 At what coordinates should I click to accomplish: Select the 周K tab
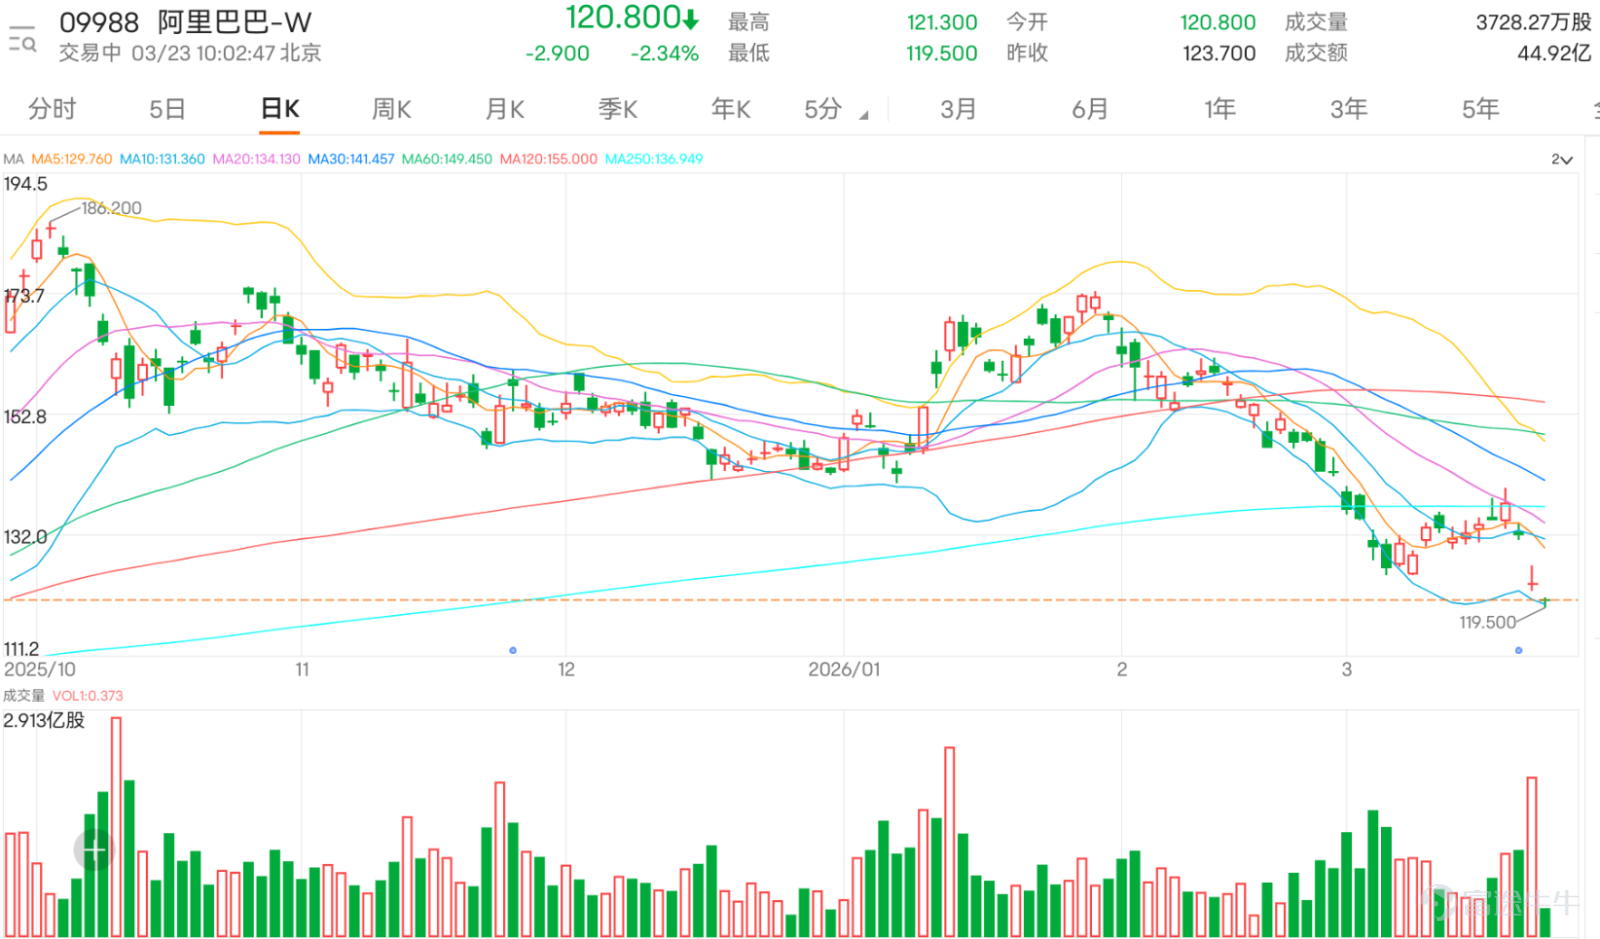pyautogui.click(x=392, y=109)
